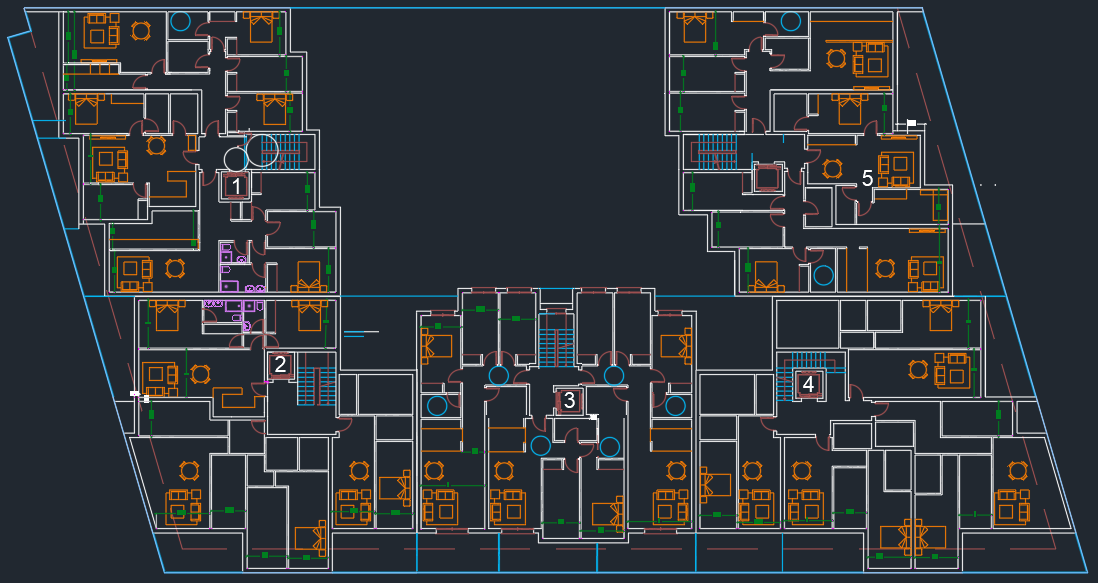Select the small white circle above elevator 1
Screen dimensions: 1098x583
coord(234,159)
